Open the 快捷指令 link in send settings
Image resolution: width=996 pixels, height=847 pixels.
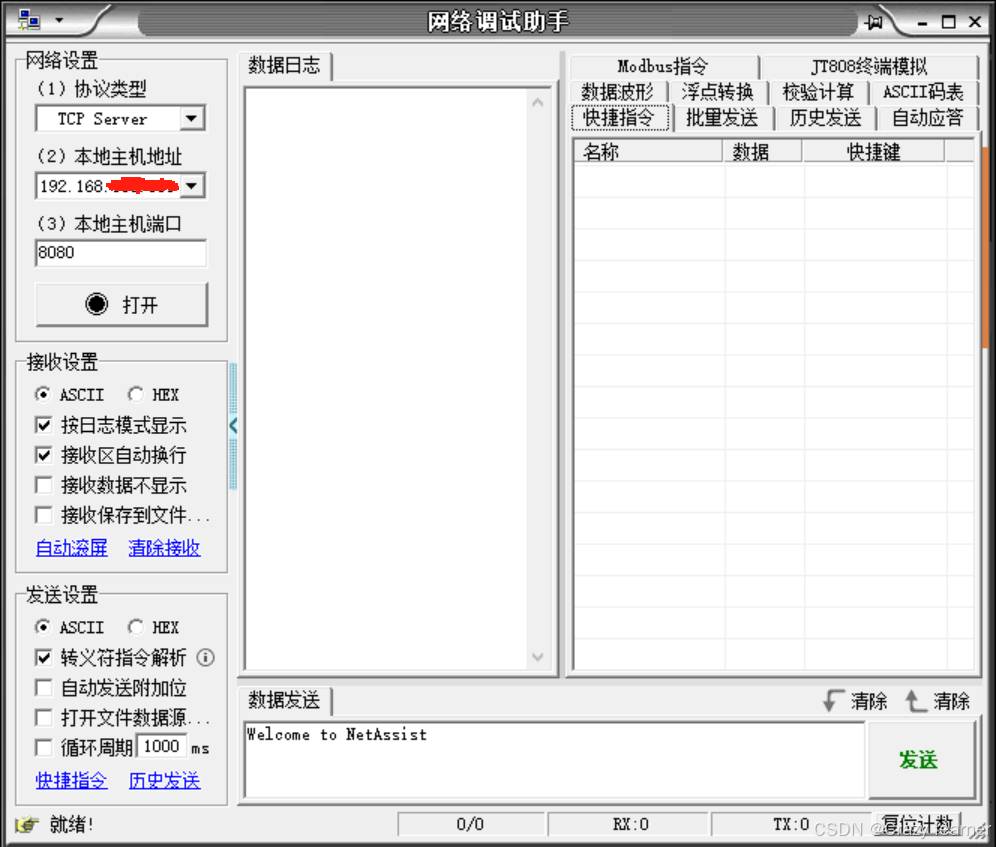point(72,780)
